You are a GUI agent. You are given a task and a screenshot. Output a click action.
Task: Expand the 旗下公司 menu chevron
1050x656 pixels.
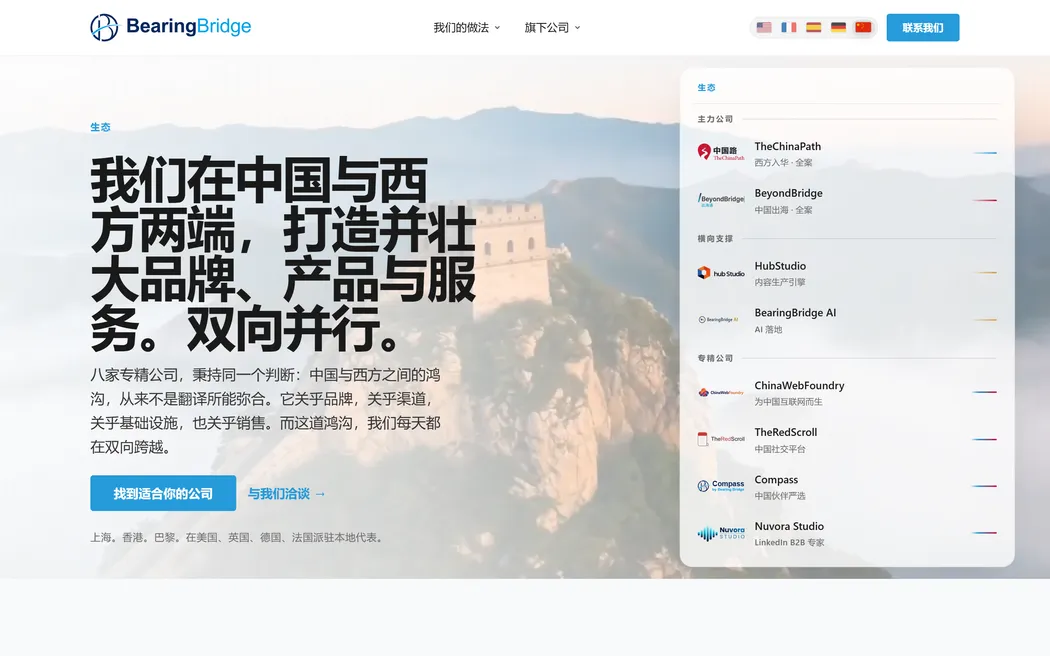click(x=577, y=28)
